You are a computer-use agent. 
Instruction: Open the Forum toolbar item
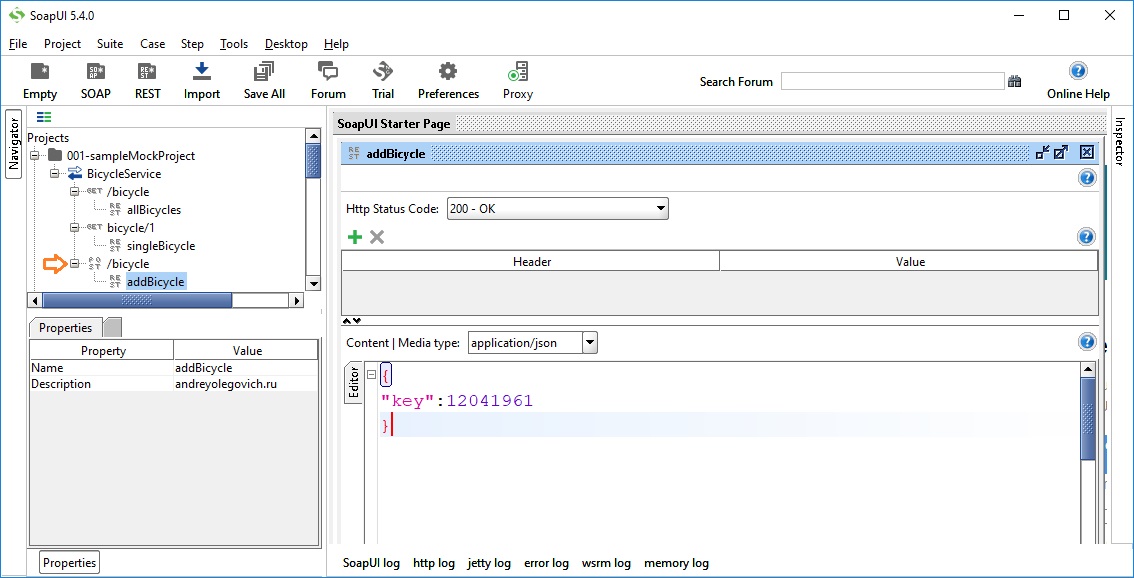coord(328,81)
